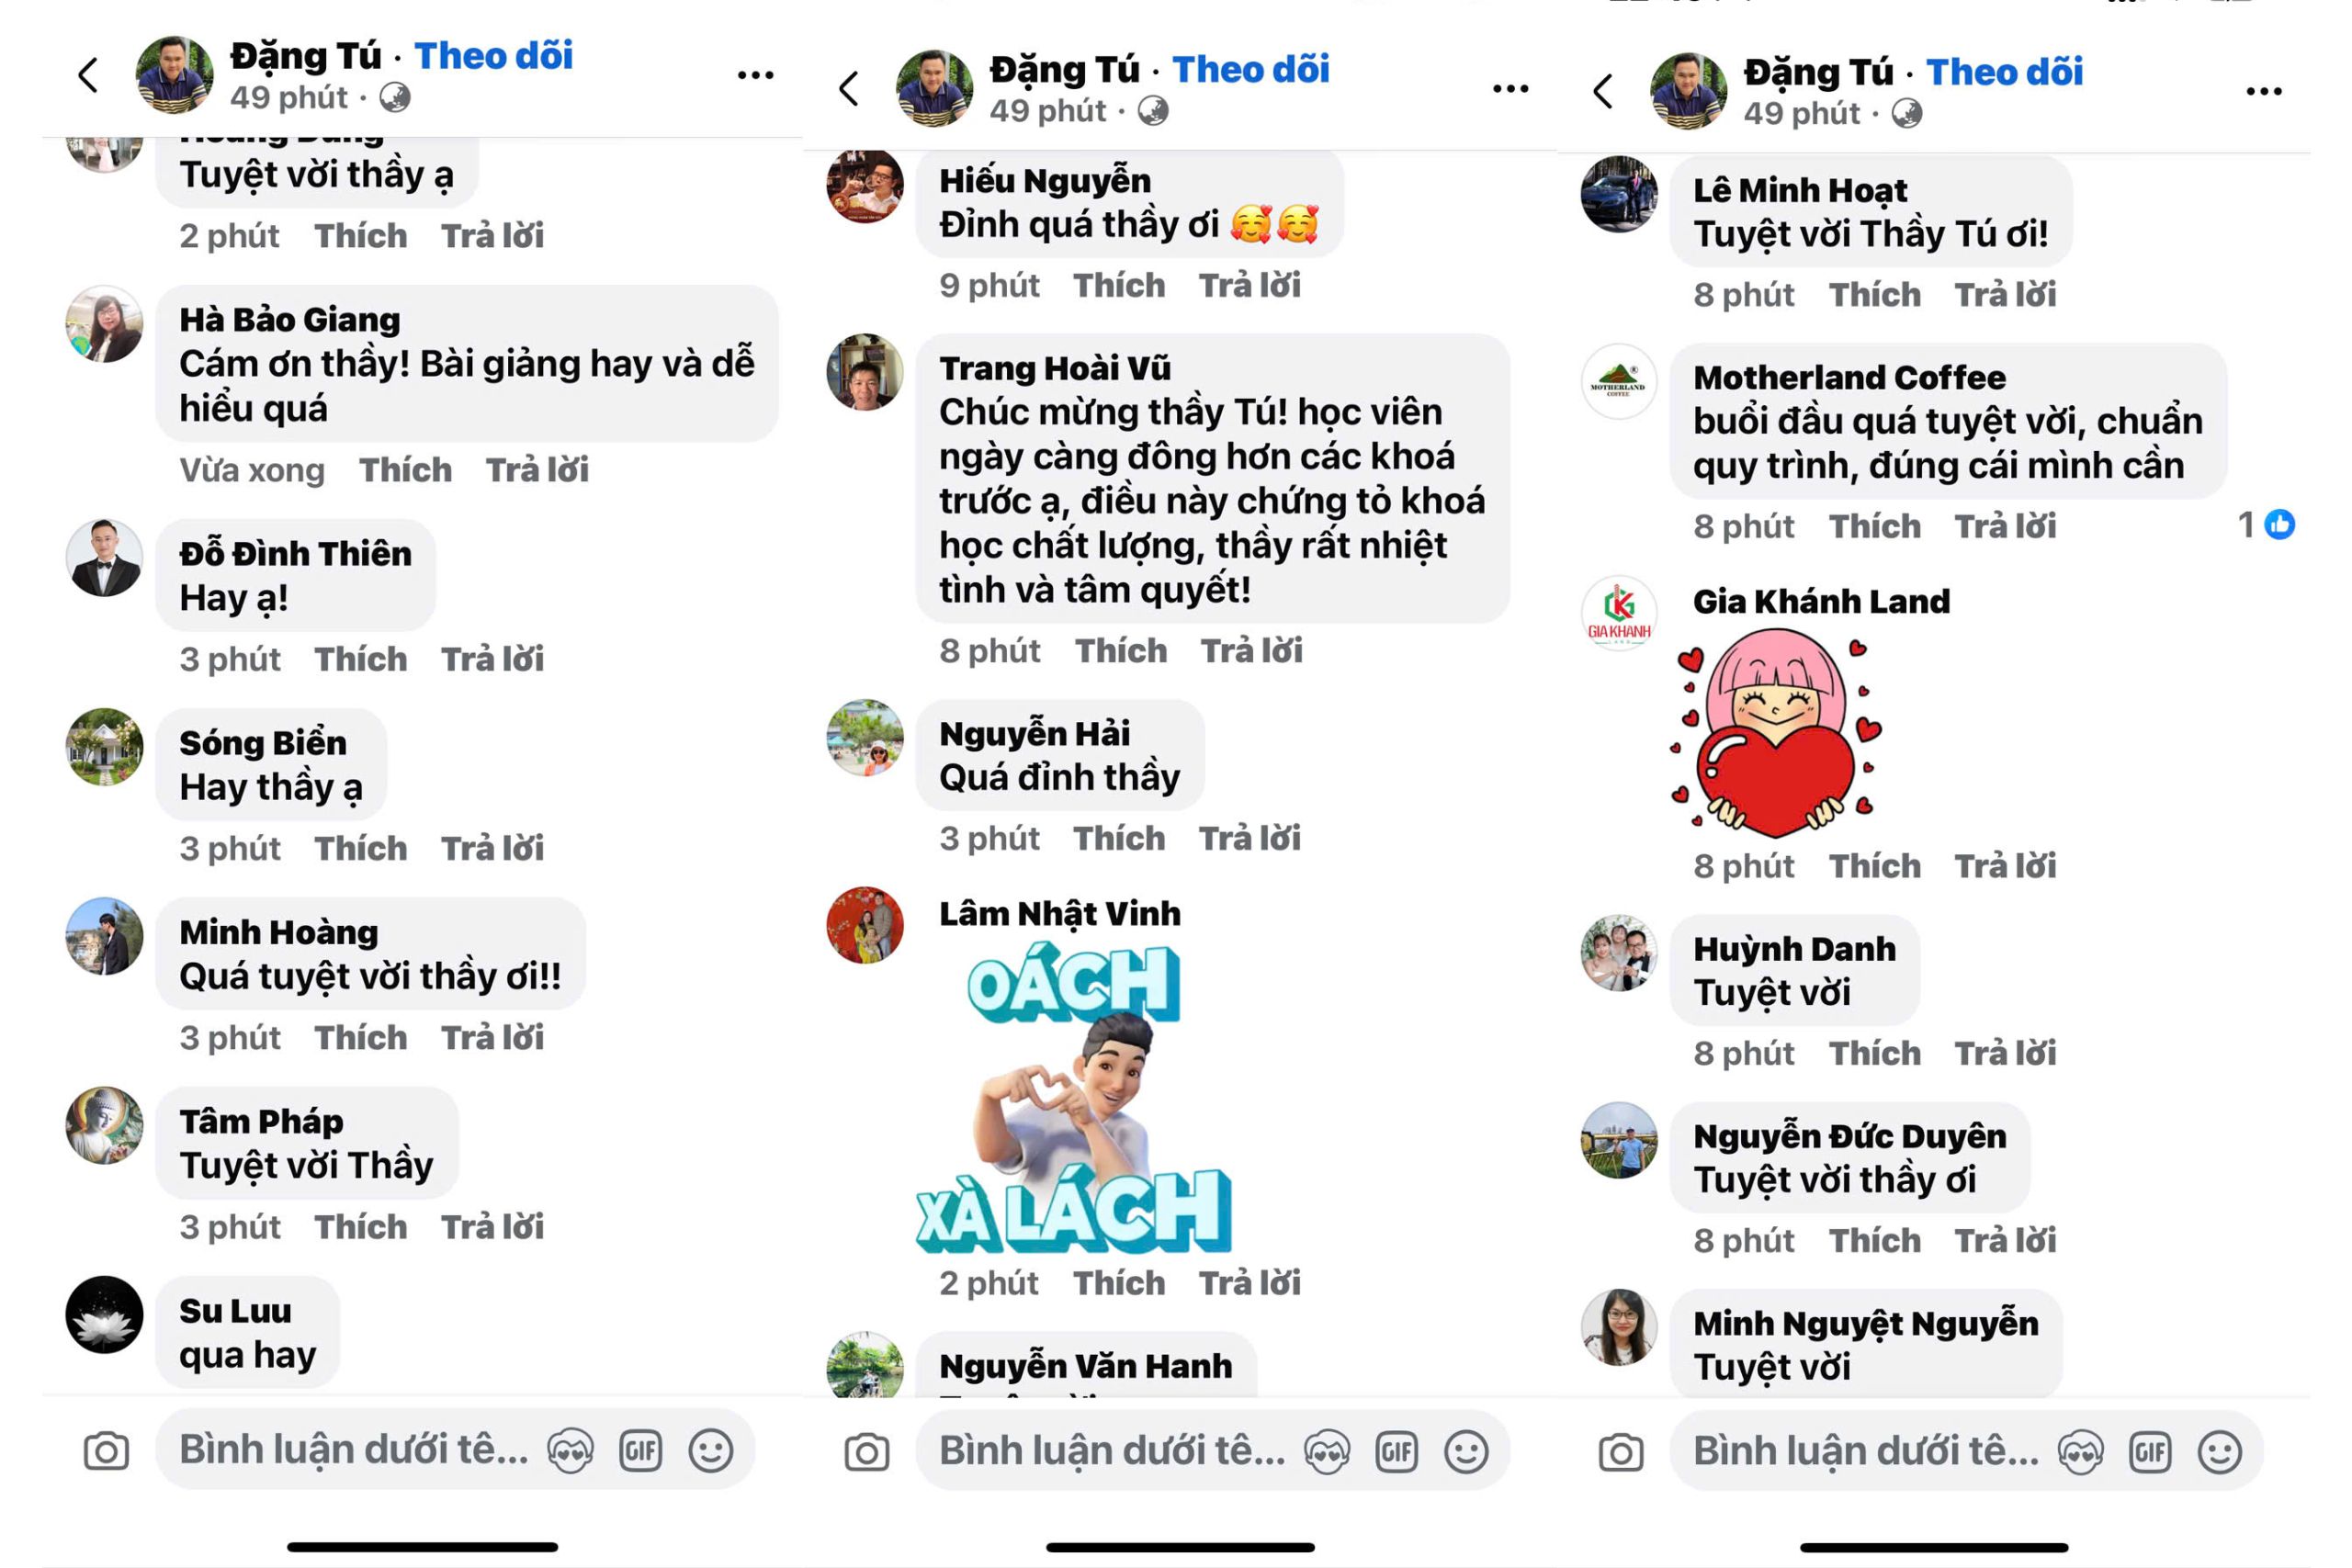Tap the camera icon in the left comment bar
Image resolution: width=2352 pixels, height=1568 pixels.
click(106, 1451)
